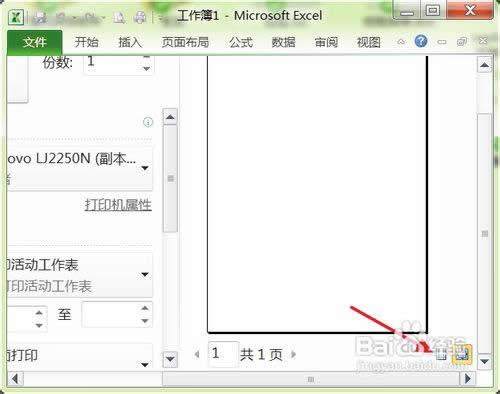This screenshot has width=500, height=394.
Task: Switch to the 视图 tab
Action: click(369, 42)
